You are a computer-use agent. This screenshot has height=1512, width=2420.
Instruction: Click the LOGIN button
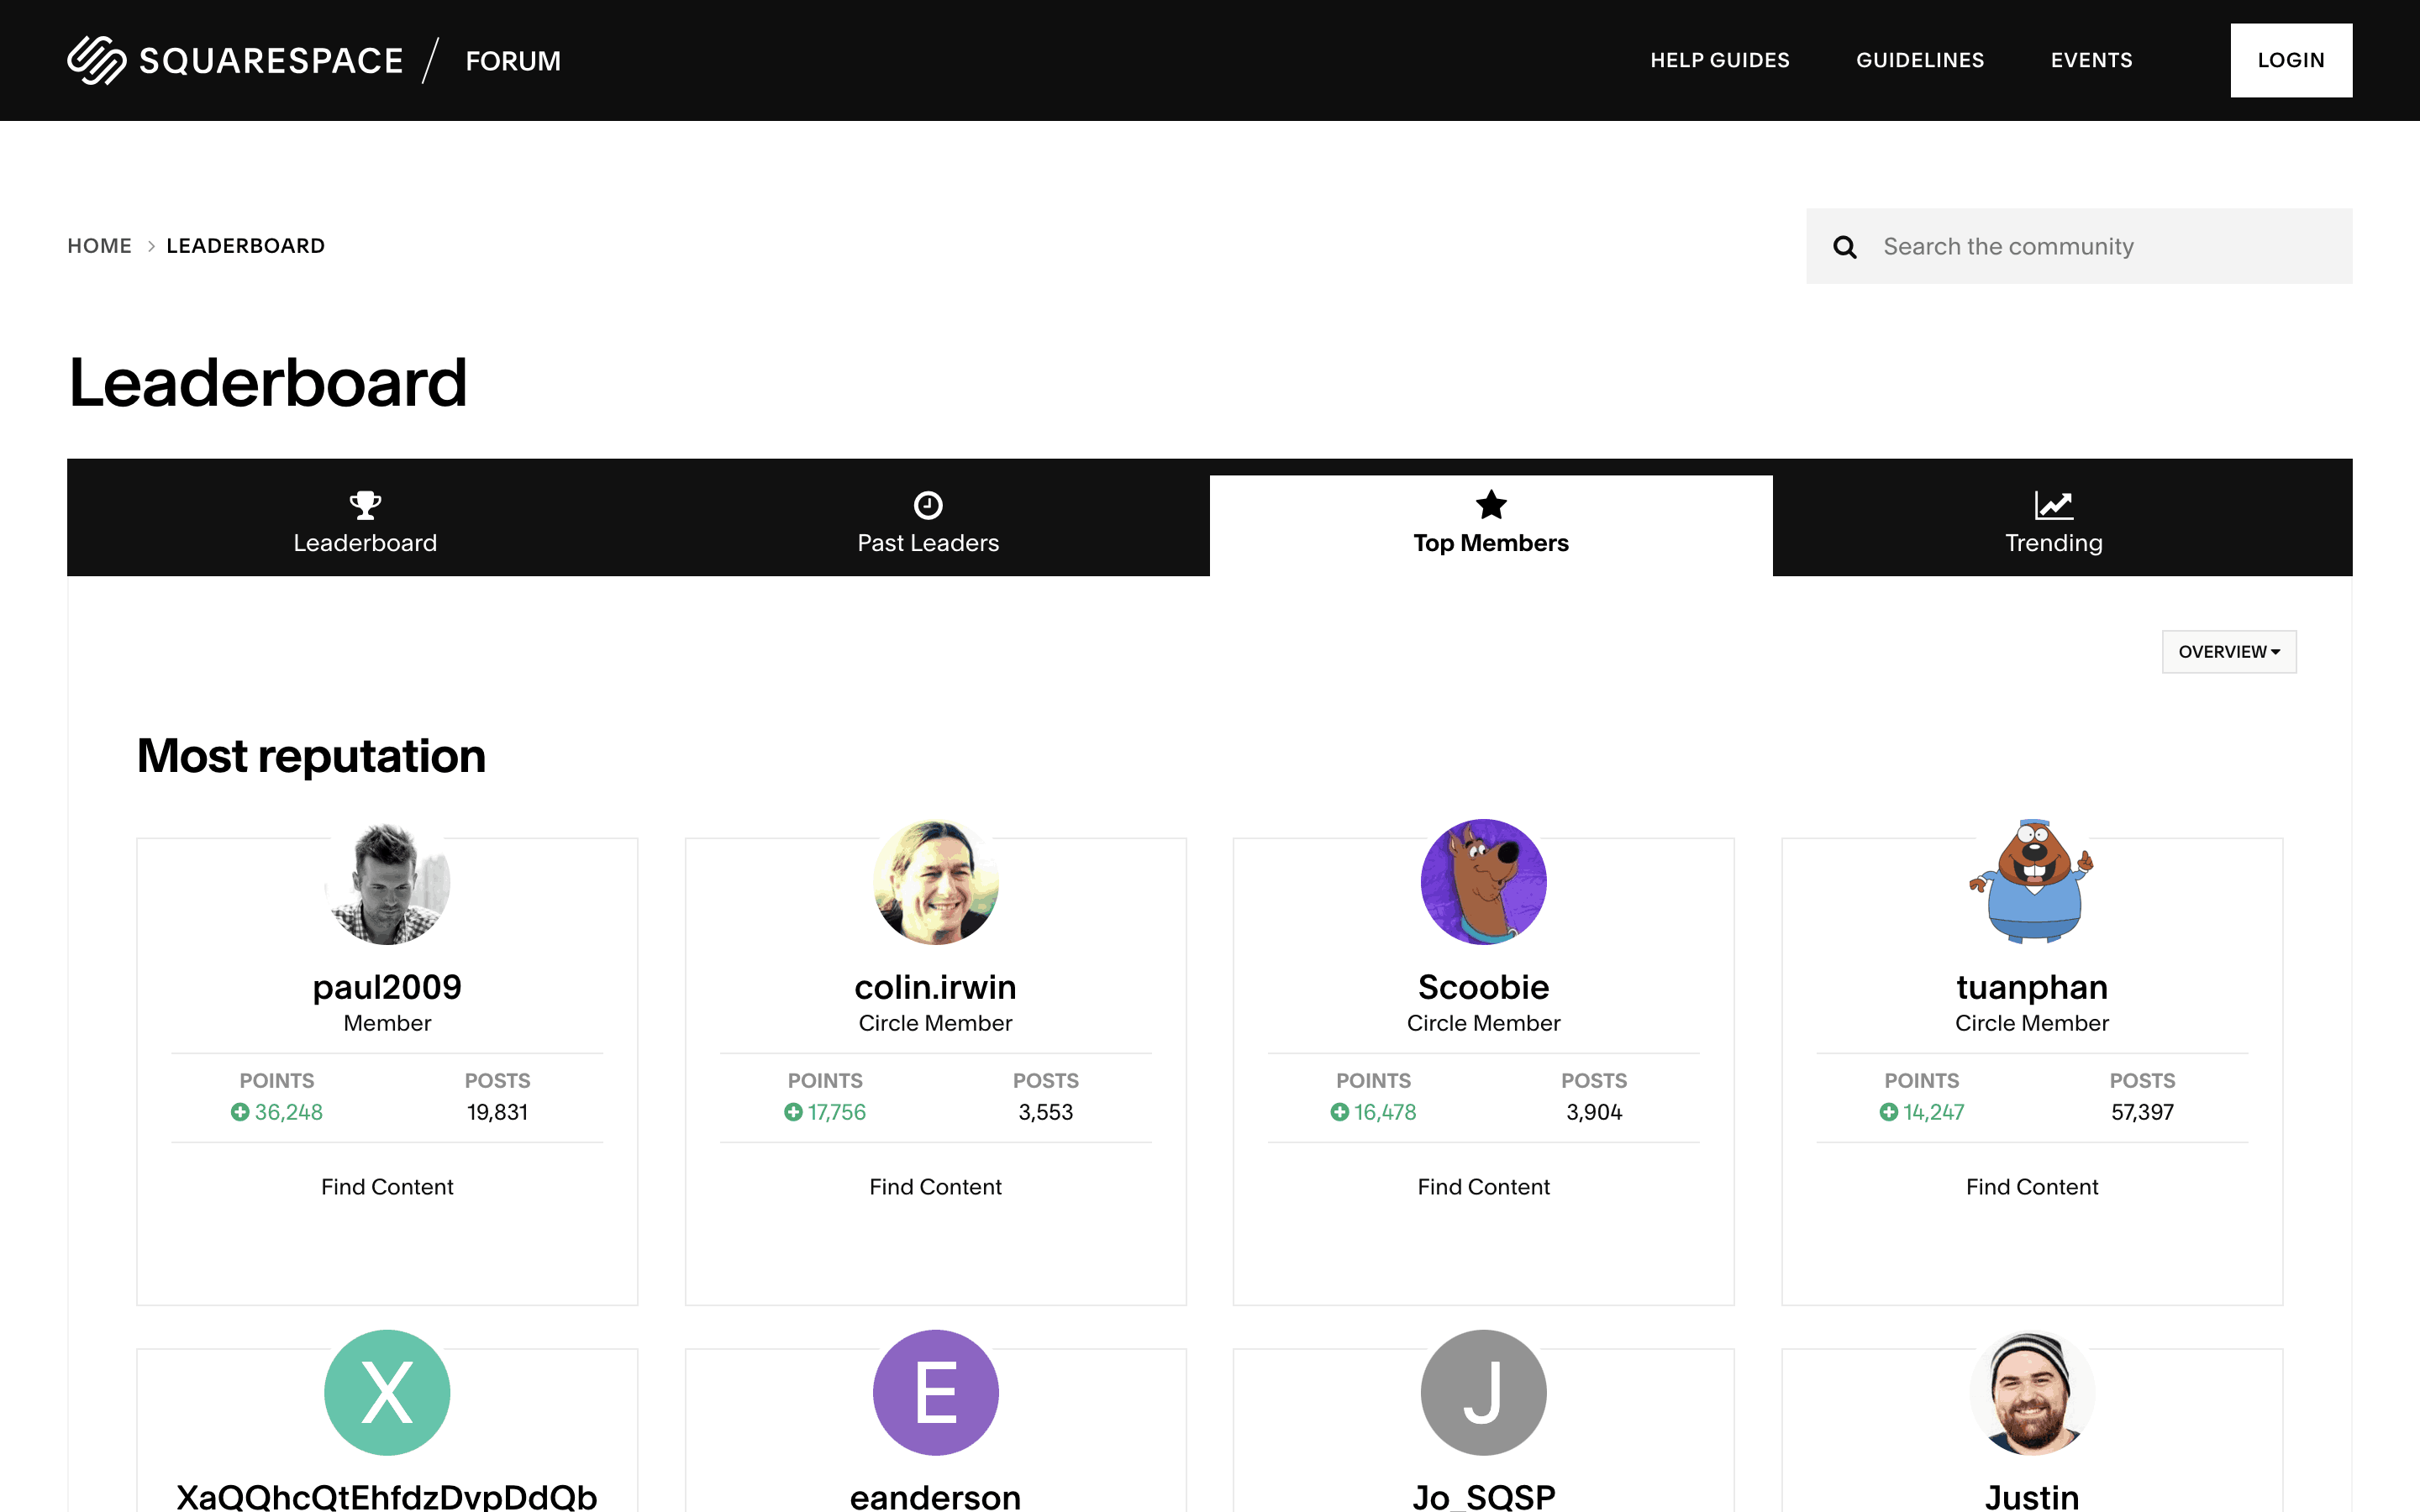click(x=2291, y=60)
